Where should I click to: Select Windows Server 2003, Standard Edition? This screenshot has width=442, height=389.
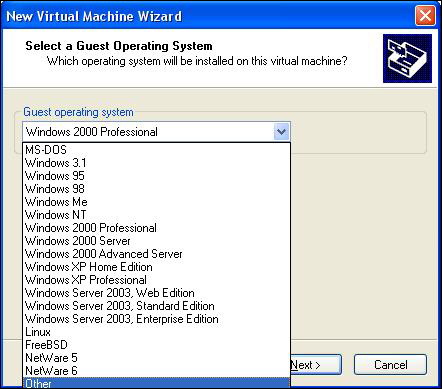pos(157,306)
